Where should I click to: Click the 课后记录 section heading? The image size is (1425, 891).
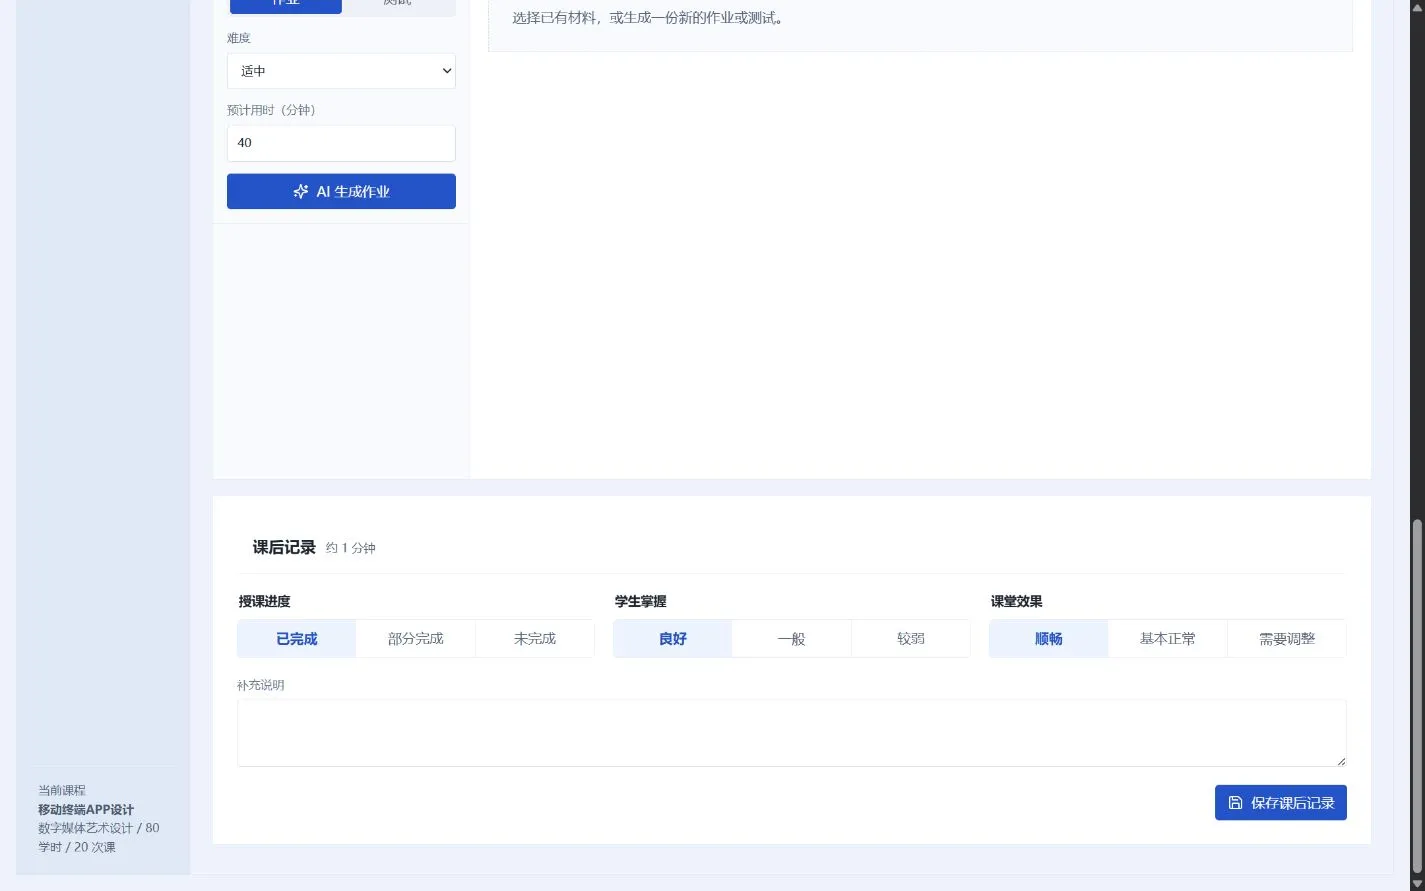tap(284, 547)
